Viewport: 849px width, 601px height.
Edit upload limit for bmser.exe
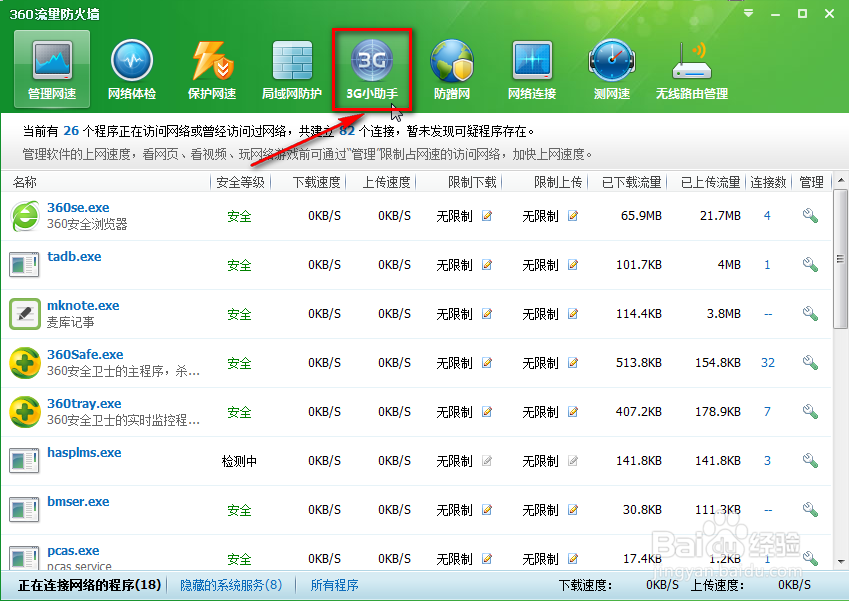573,509
